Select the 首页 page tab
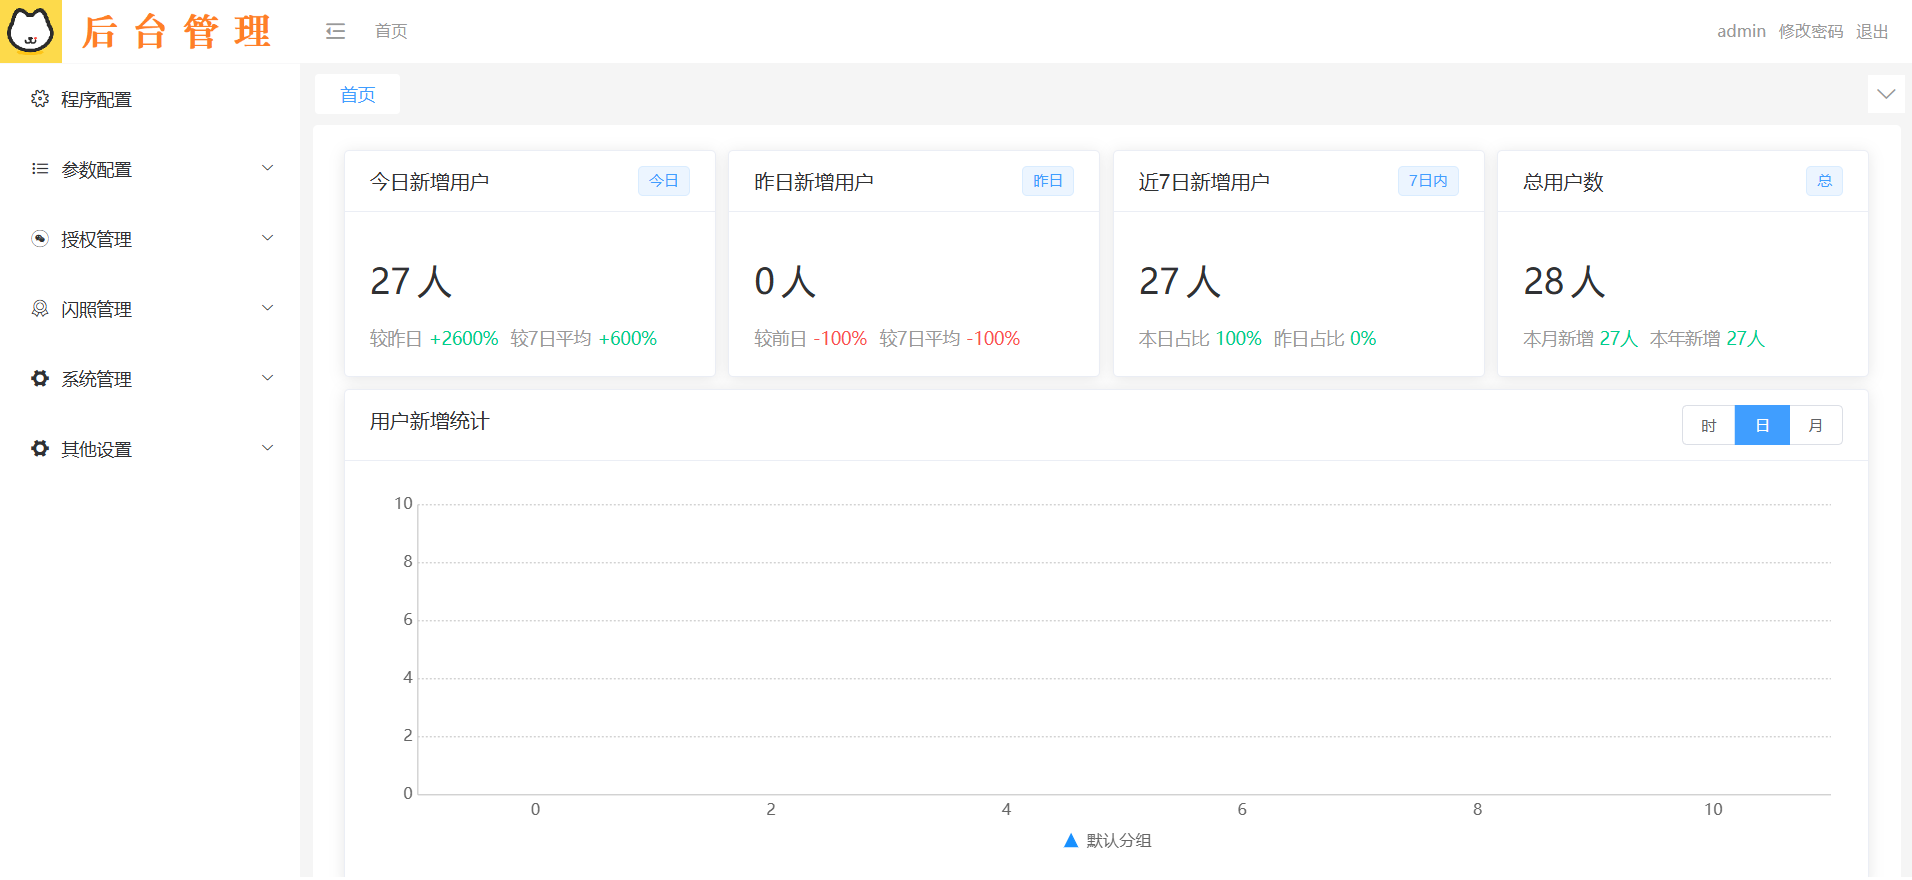Screen dimensions: 1912x880 357,94
